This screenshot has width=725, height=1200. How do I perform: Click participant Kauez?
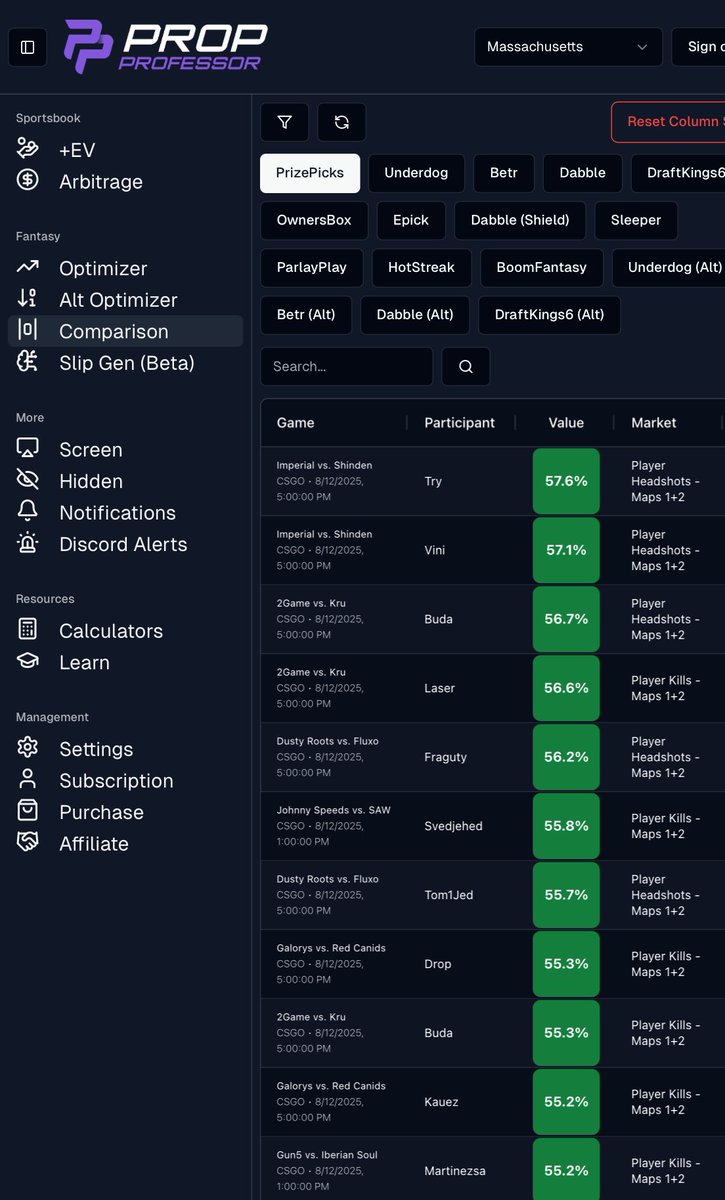point(442,1102)
